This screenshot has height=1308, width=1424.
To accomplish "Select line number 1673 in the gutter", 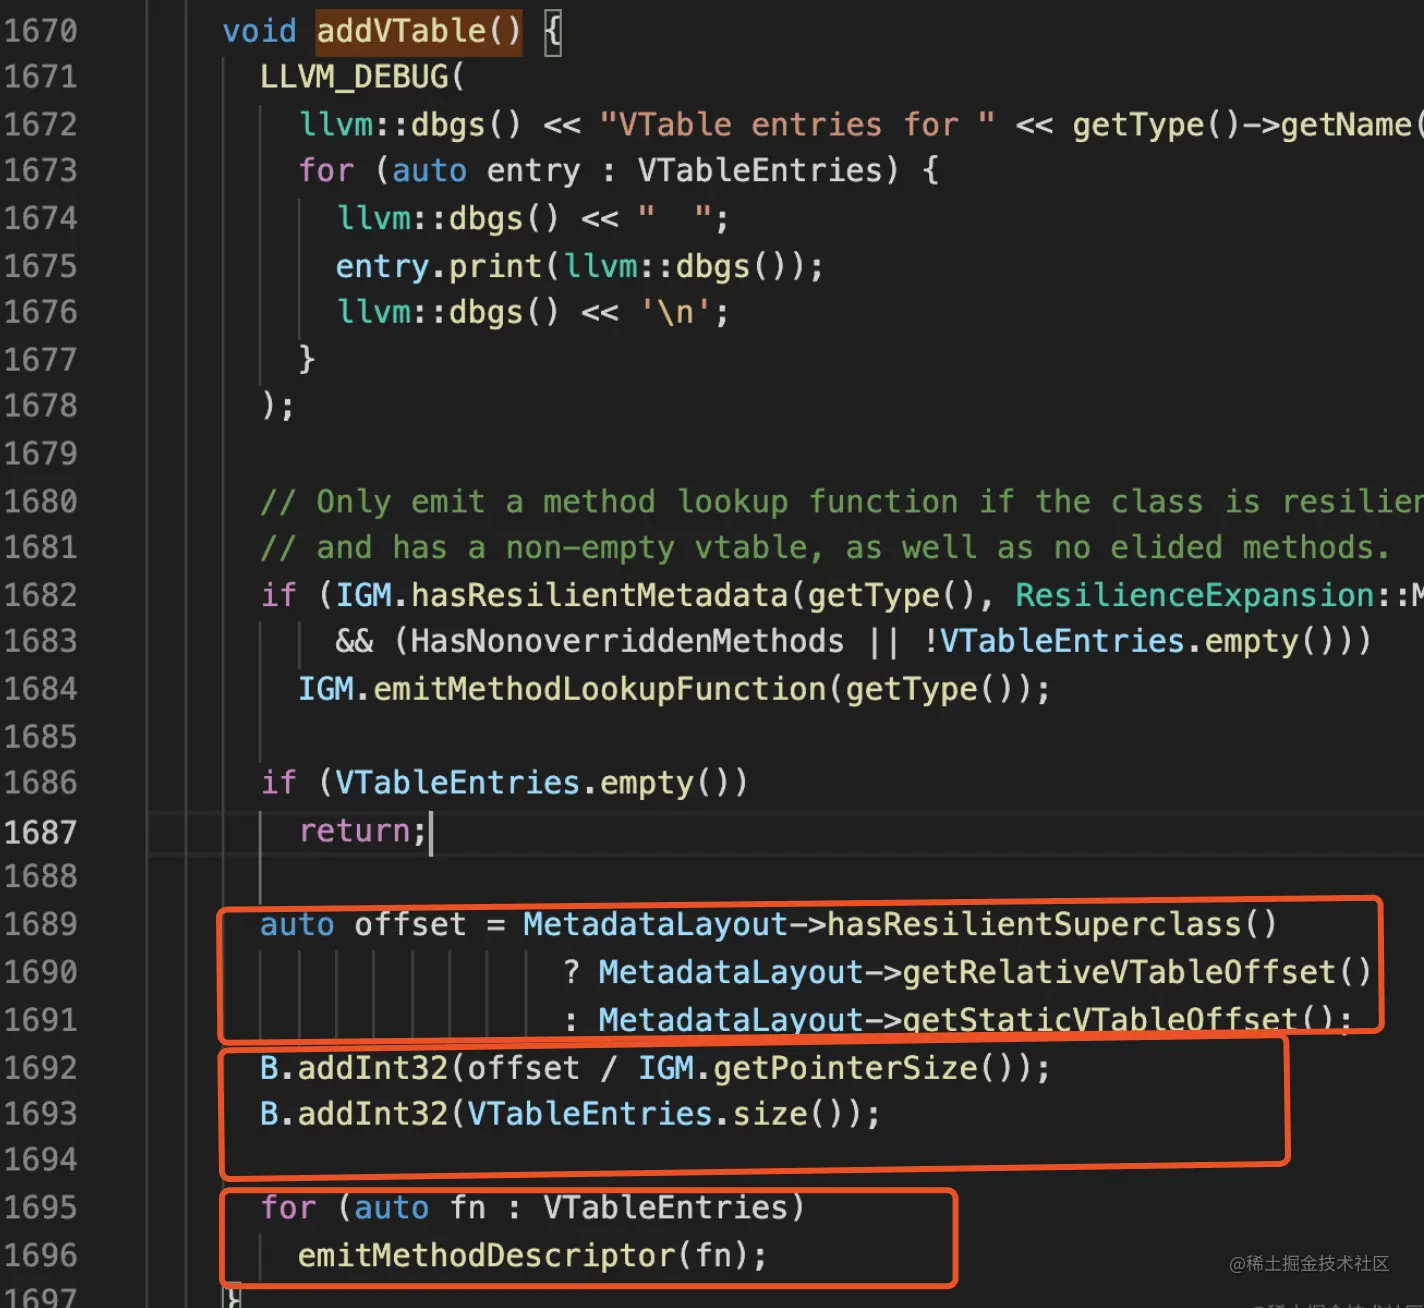I will click(x=40, y=170).
